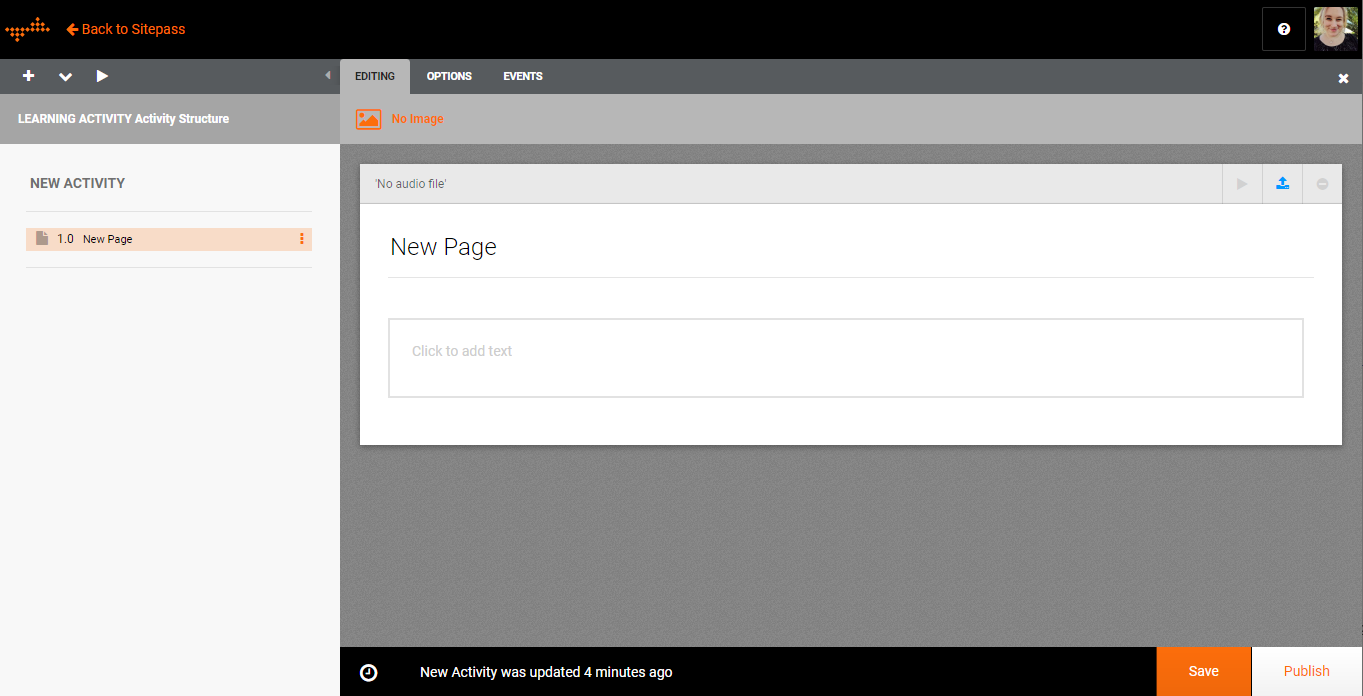
Task: Click LEARNING ACTIVITY Activity Structure header
Action: (x=123, y=119)
